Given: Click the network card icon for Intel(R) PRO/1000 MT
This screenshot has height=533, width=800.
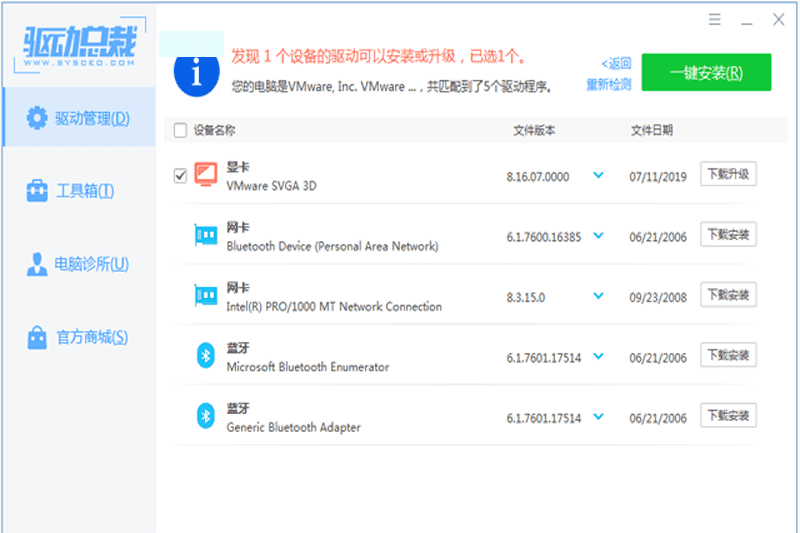Looking at the screenshot, I should pyautogui.click(x=205, y=295).
